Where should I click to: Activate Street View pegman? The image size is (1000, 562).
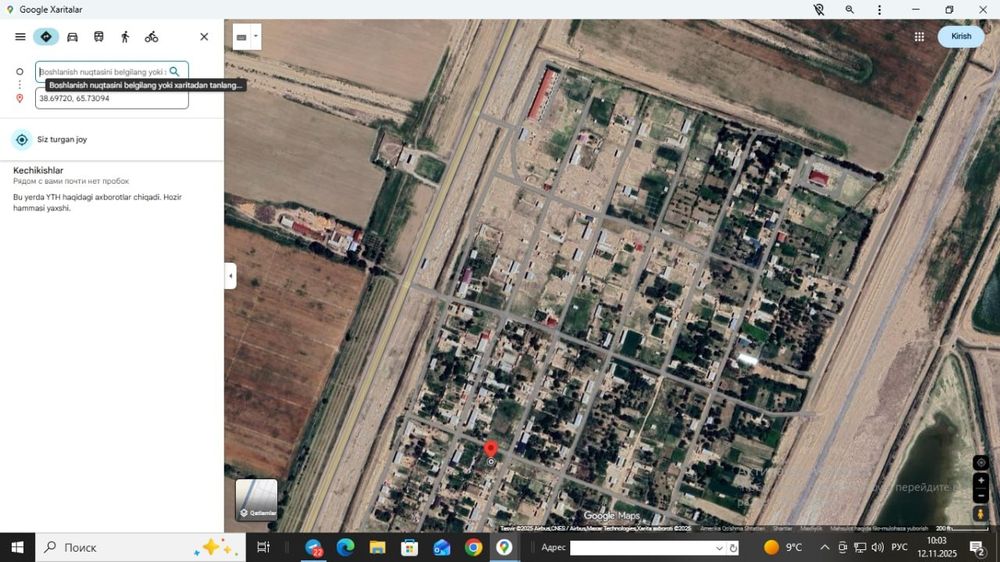tap(980, 514)
